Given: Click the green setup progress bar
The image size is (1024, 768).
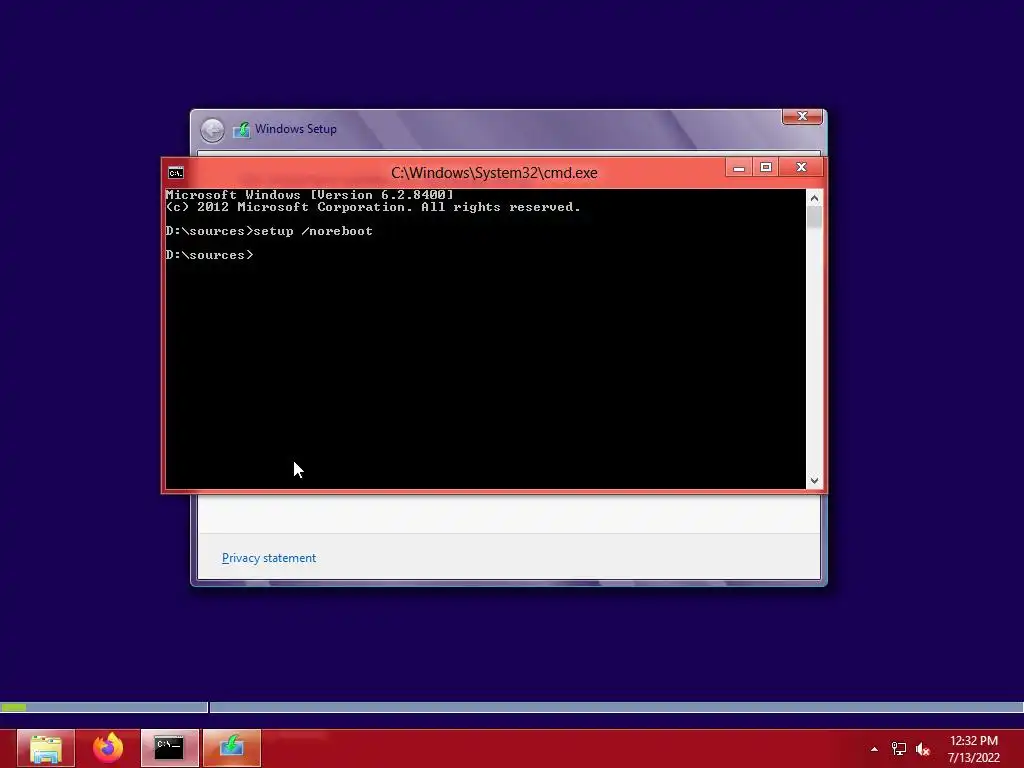Looking at the screenshot, I should pos(13,707).
